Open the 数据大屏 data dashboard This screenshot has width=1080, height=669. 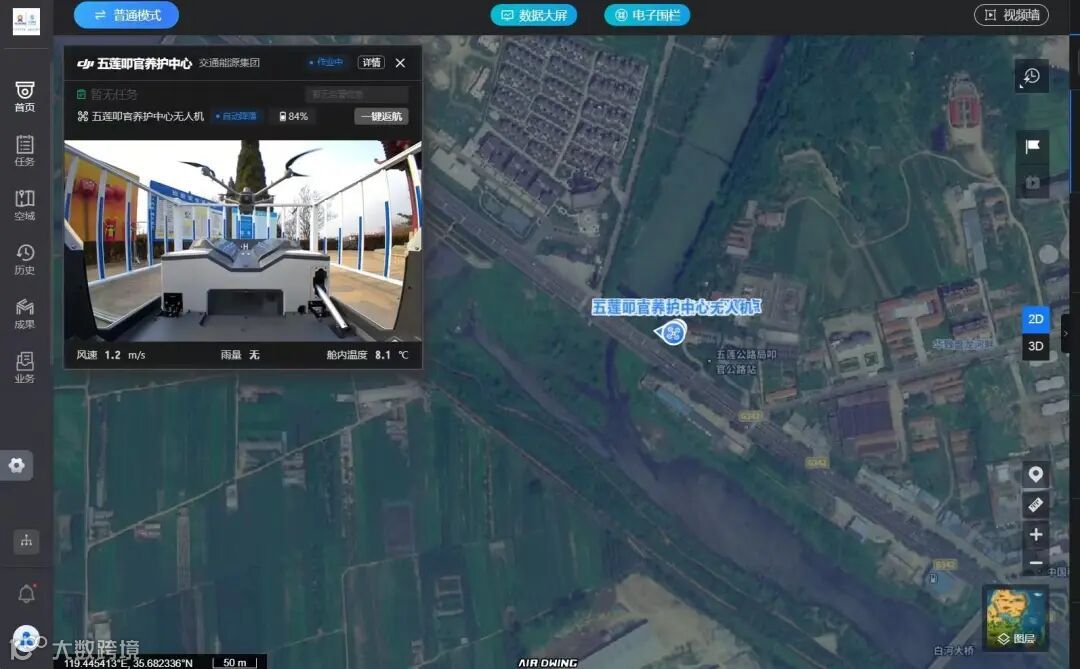534,15
